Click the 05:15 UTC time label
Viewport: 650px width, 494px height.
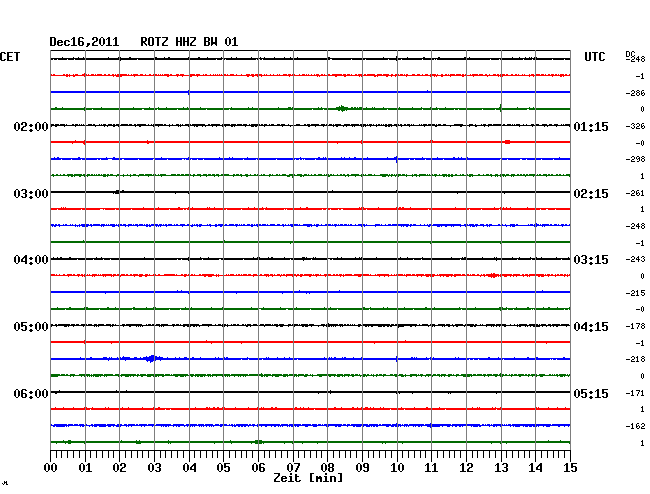coord(591,393)
